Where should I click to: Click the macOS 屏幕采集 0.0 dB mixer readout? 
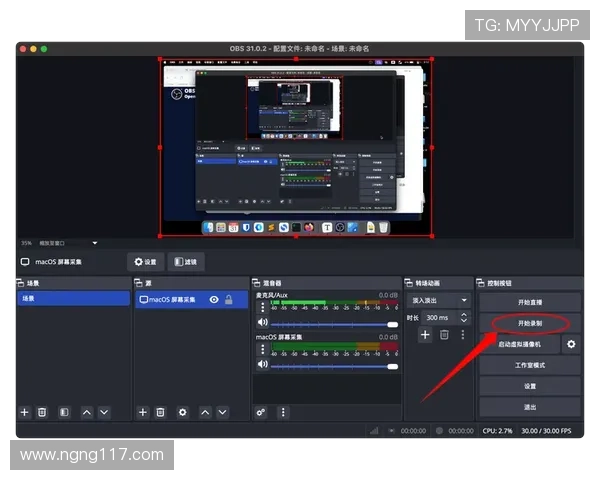coord(388,337)
